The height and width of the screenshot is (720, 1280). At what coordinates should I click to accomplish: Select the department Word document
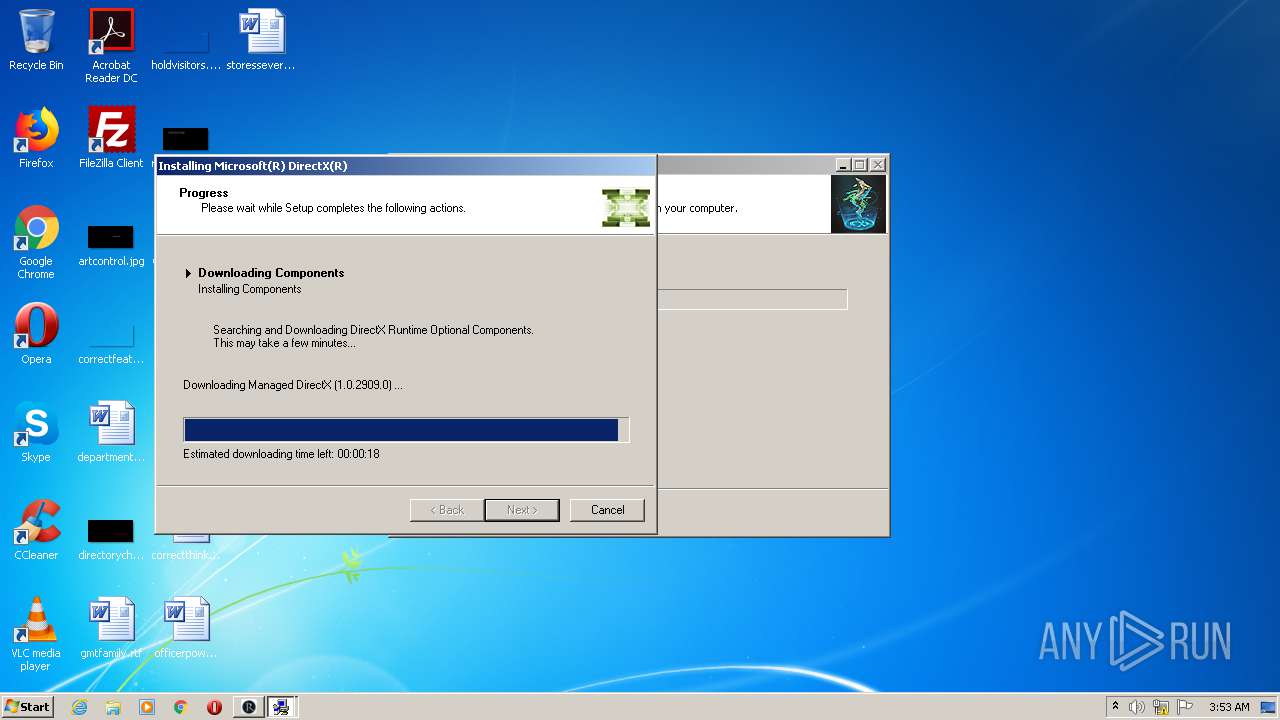click(x=111, y=432)
